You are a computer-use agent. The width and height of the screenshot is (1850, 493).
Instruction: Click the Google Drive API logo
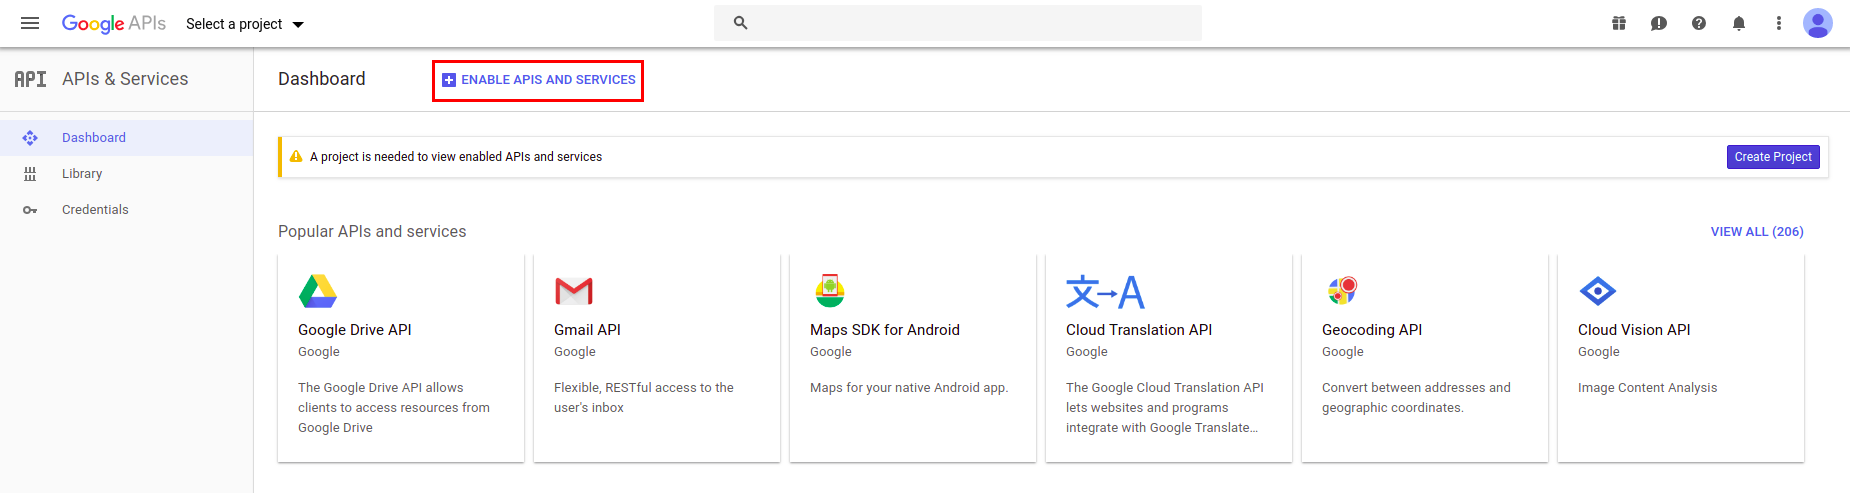pyautogui.click(x=318, y=291)
